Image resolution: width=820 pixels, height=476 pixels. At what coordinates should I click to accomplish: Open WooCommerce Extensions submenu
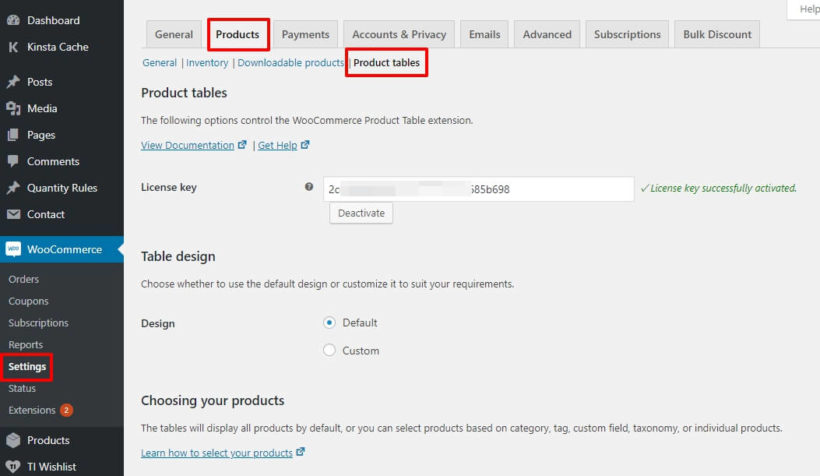pos(32,410)
